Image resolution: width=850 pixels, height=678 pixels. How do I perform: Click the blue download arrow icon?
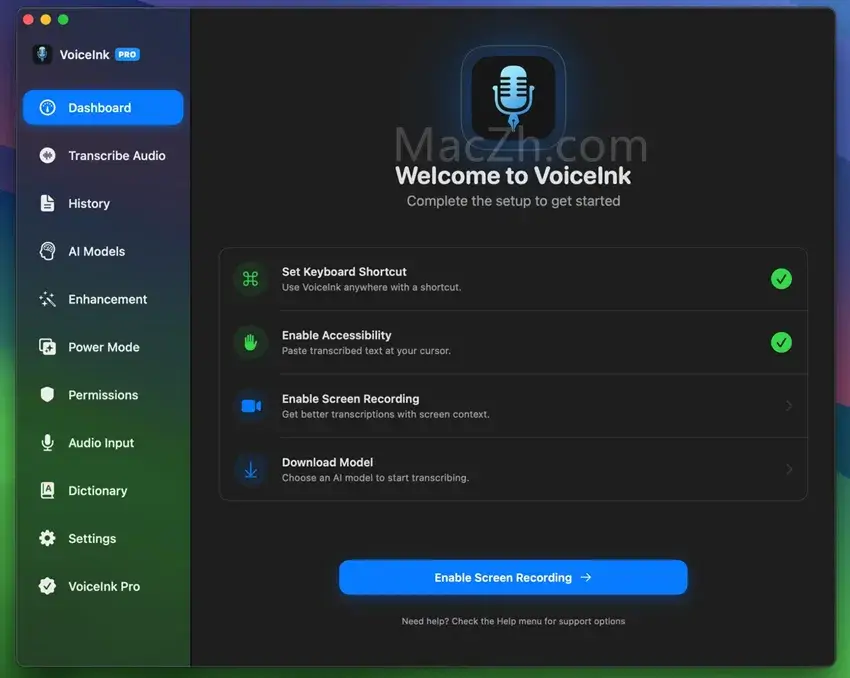[251, 469]
